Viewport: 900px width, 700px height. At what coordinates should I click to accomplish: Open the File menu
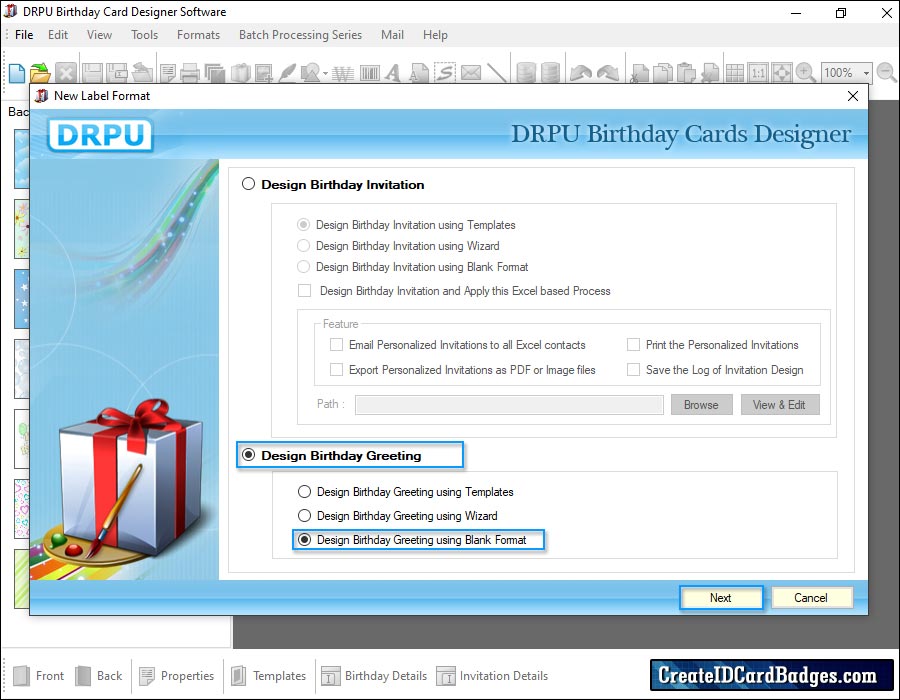pyautogui.click(x=24, y=34)
